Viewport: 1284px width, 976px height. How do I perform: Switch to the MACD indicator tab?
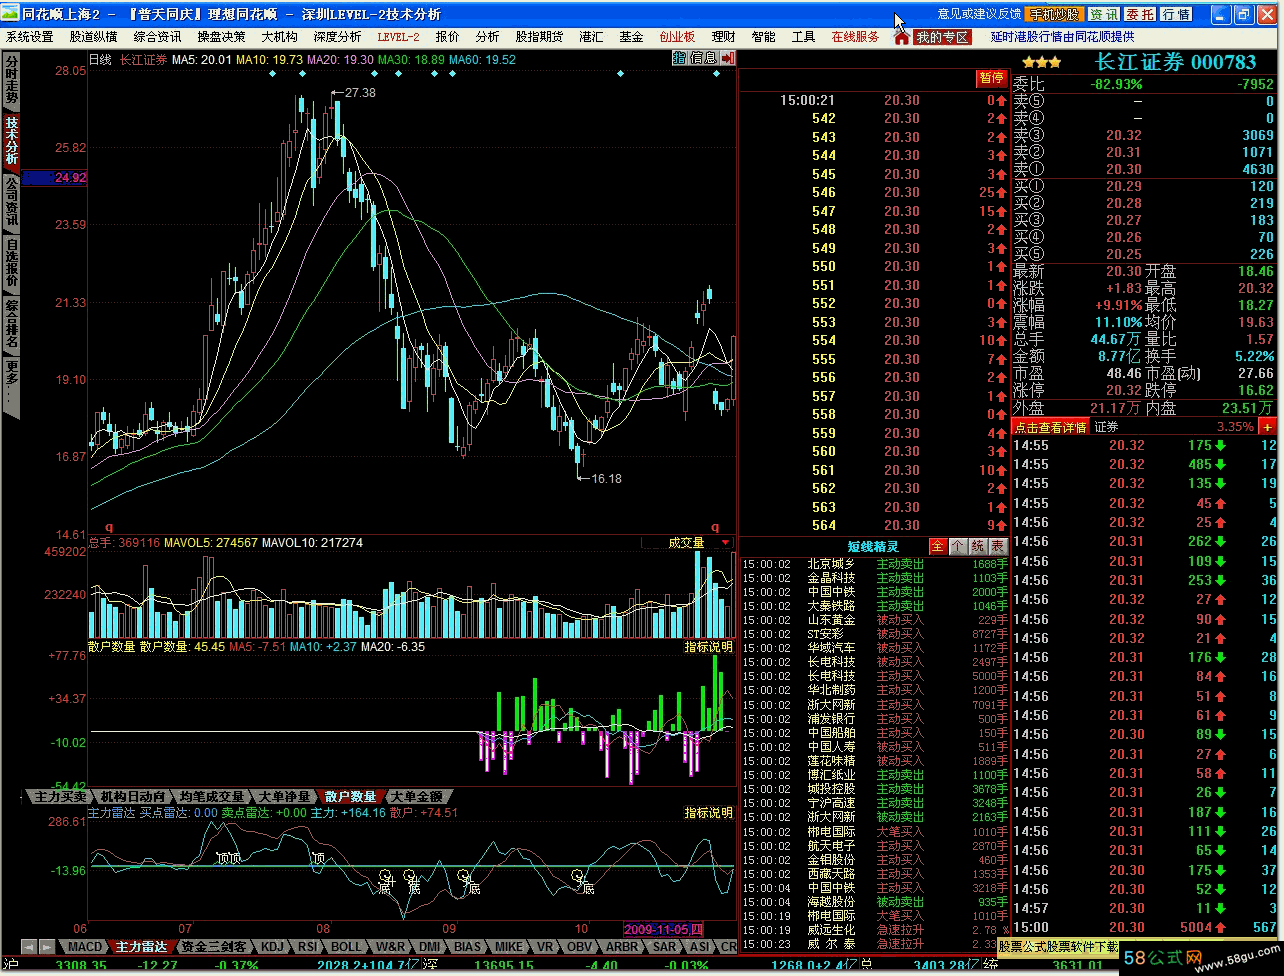coord(85,946)
